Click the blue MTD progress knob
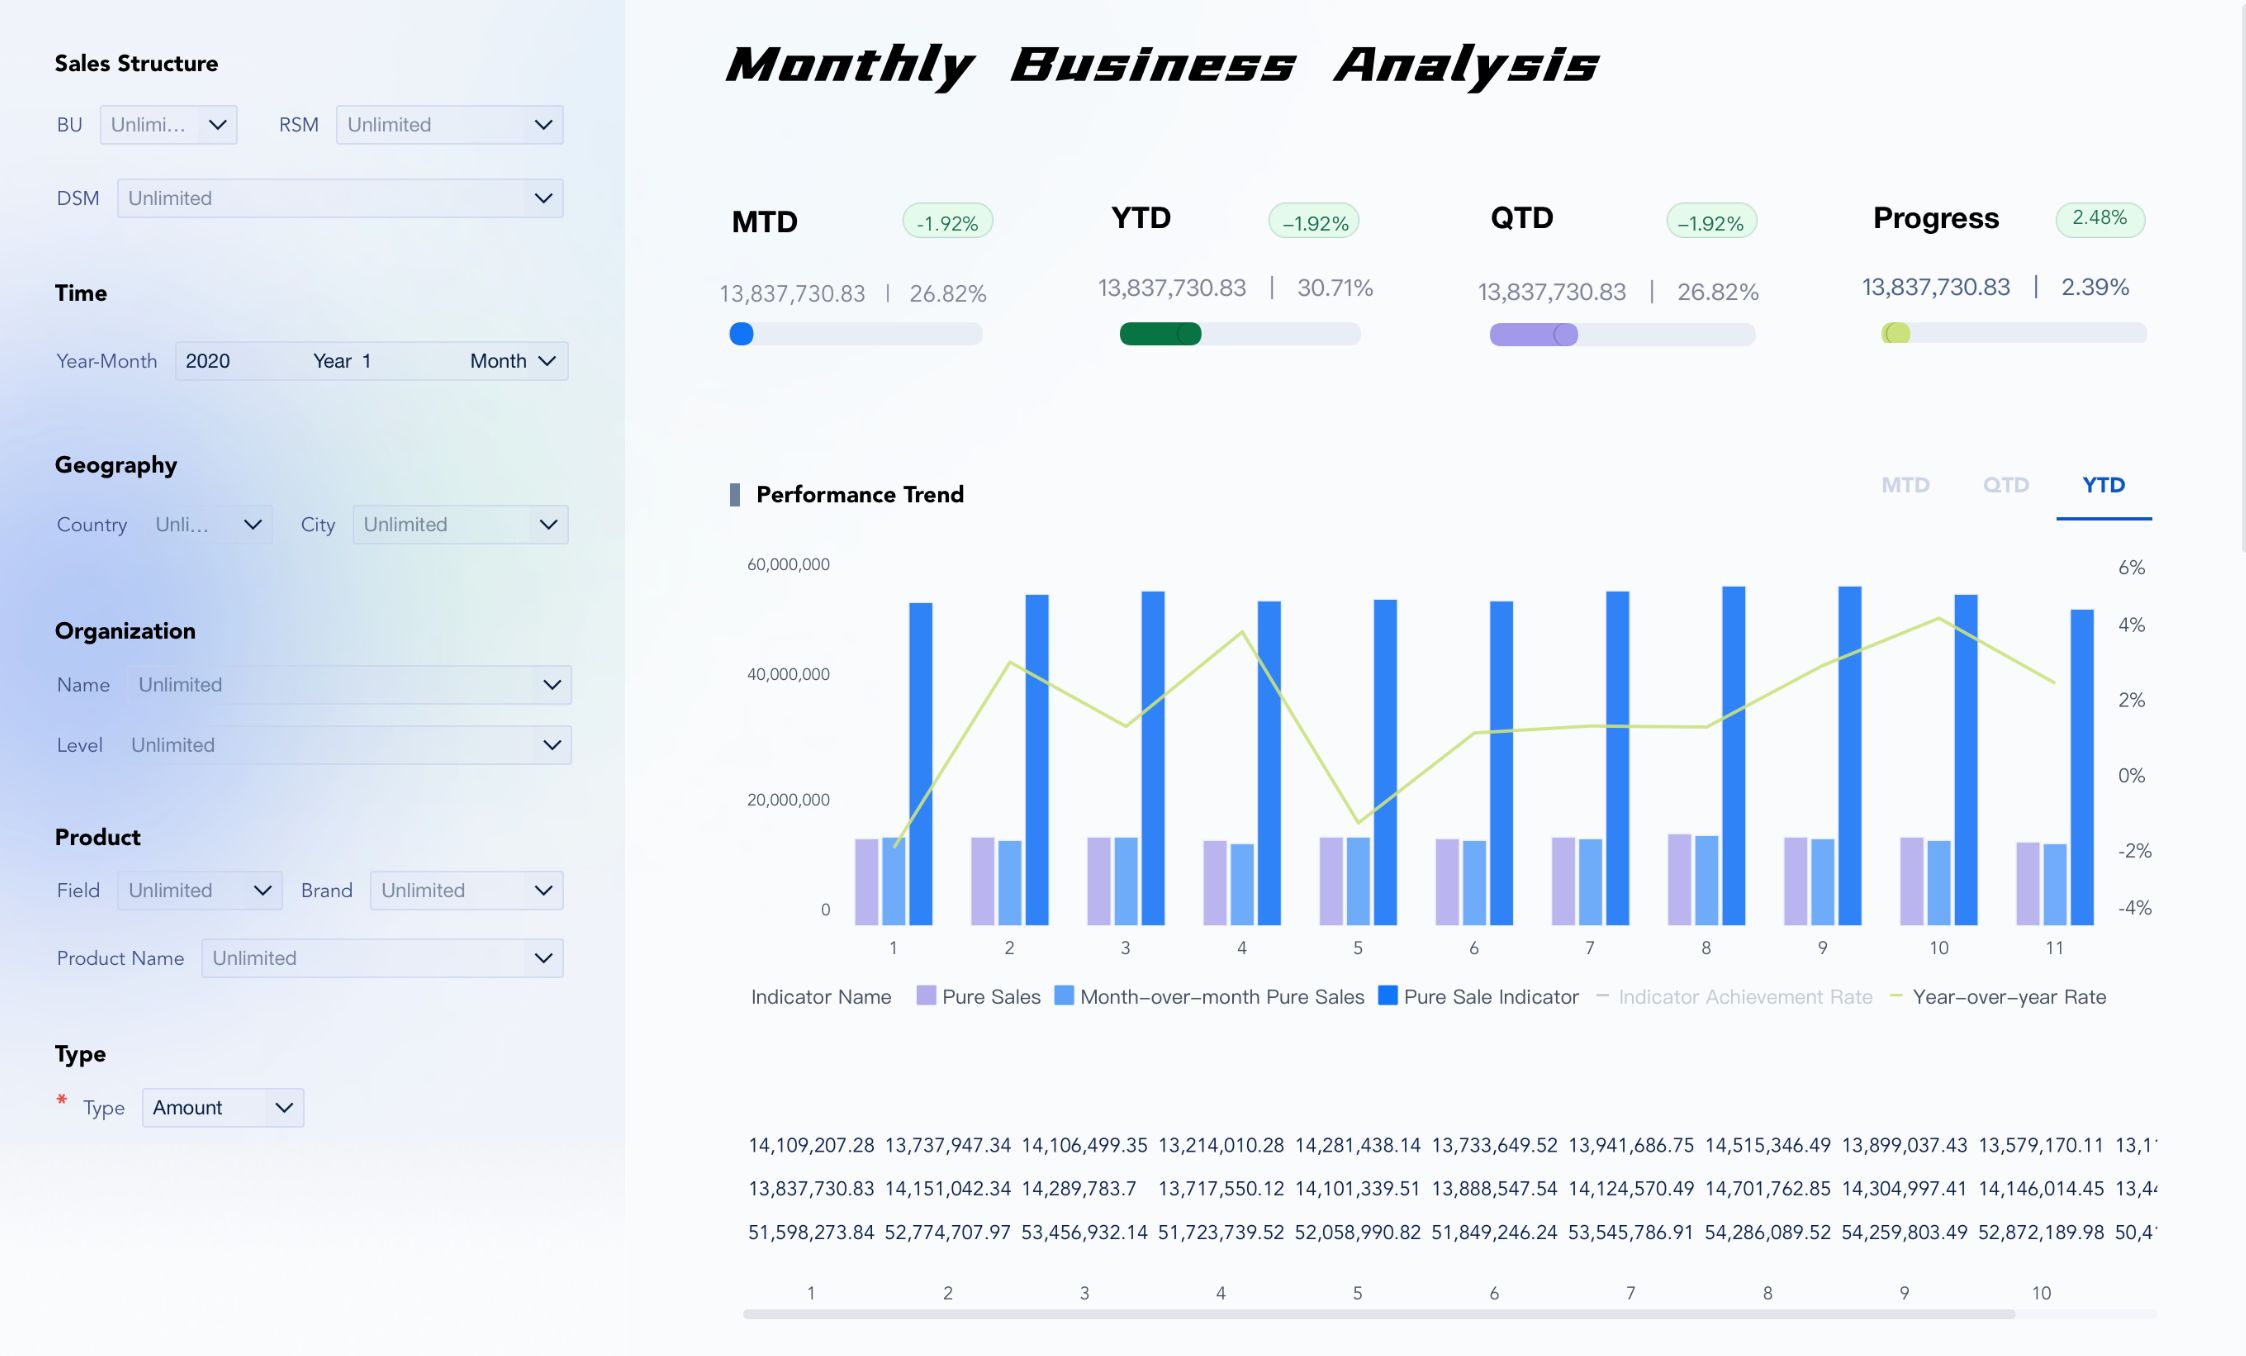This screenshot has width=2246, height=1356. [x=741, y=334]
